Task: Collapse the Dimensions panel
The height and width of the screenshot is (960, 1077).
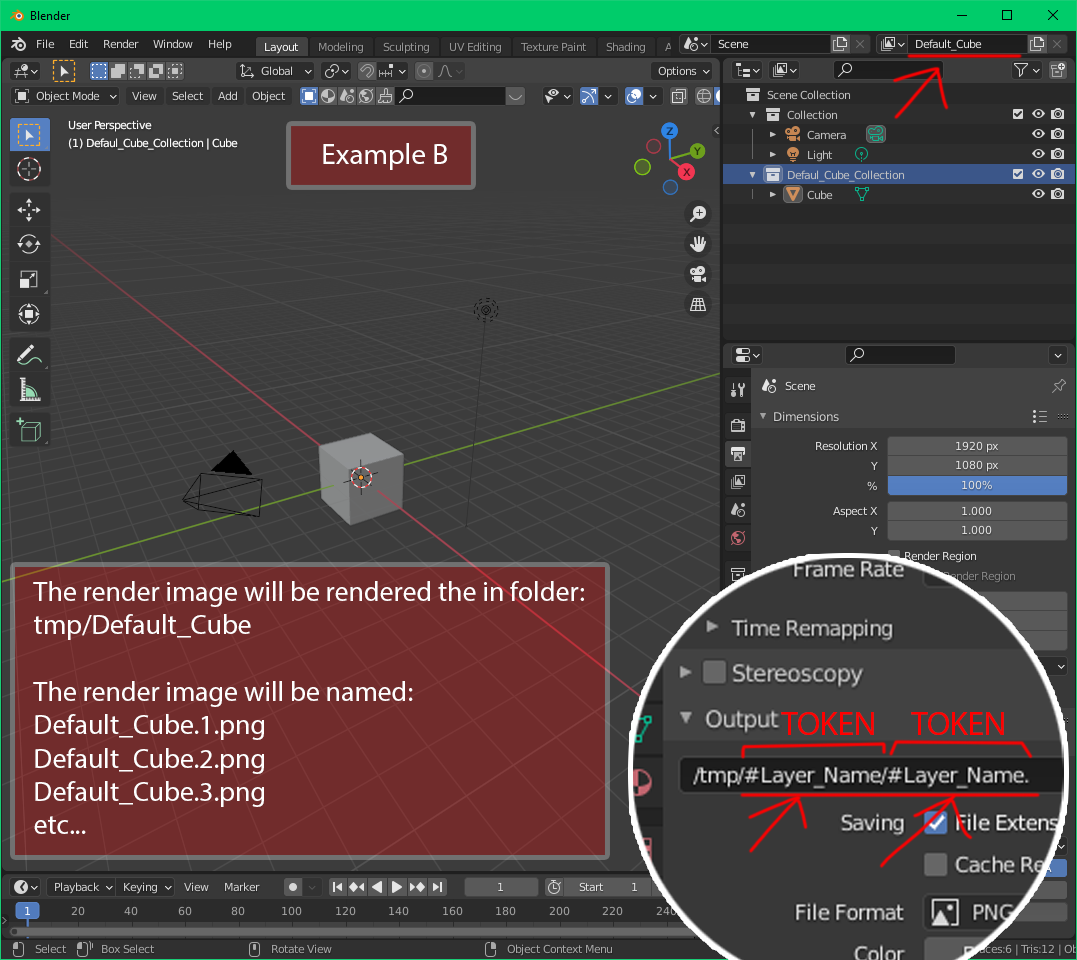Action: [x=763, y=416]
